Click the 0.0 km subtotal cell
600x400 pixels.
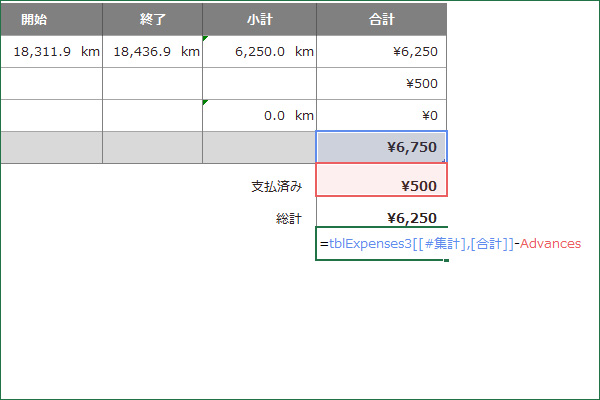pos(259,116)
